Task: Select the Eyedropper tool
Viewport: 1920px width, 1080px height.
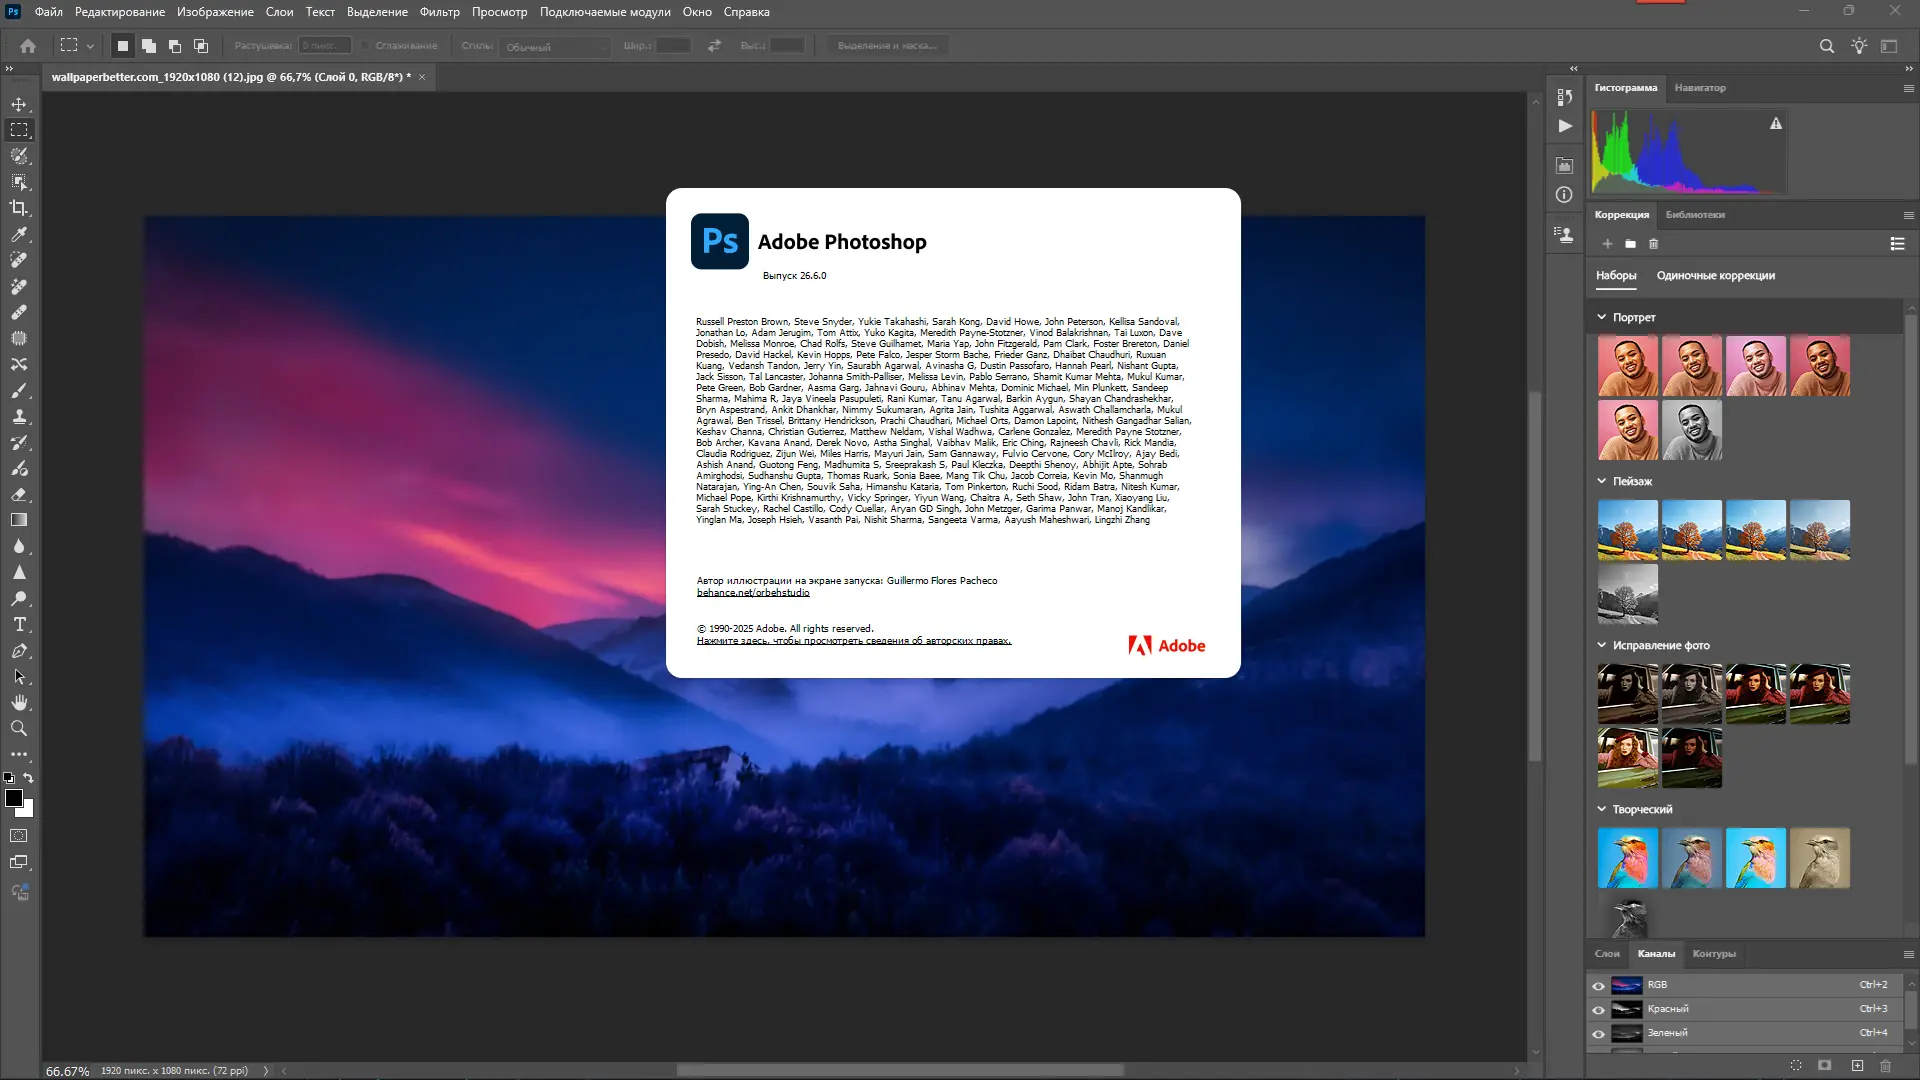Action: [x=19, y=234]
